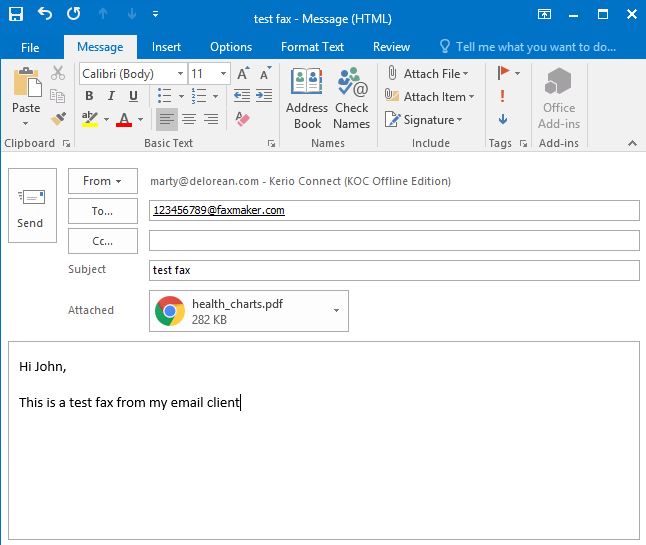Select the Format Painter brush
646x545 pixels.
click(x=58, y=119)
